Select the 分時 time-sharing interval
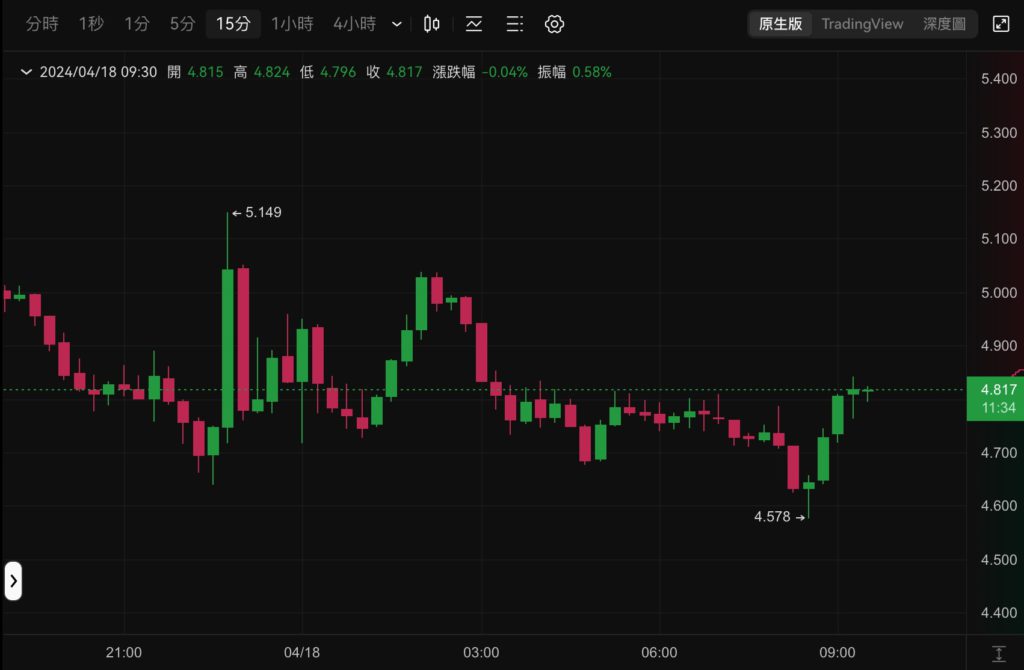The width and height of the screenshot is (1024, 670). pos(42,24)
